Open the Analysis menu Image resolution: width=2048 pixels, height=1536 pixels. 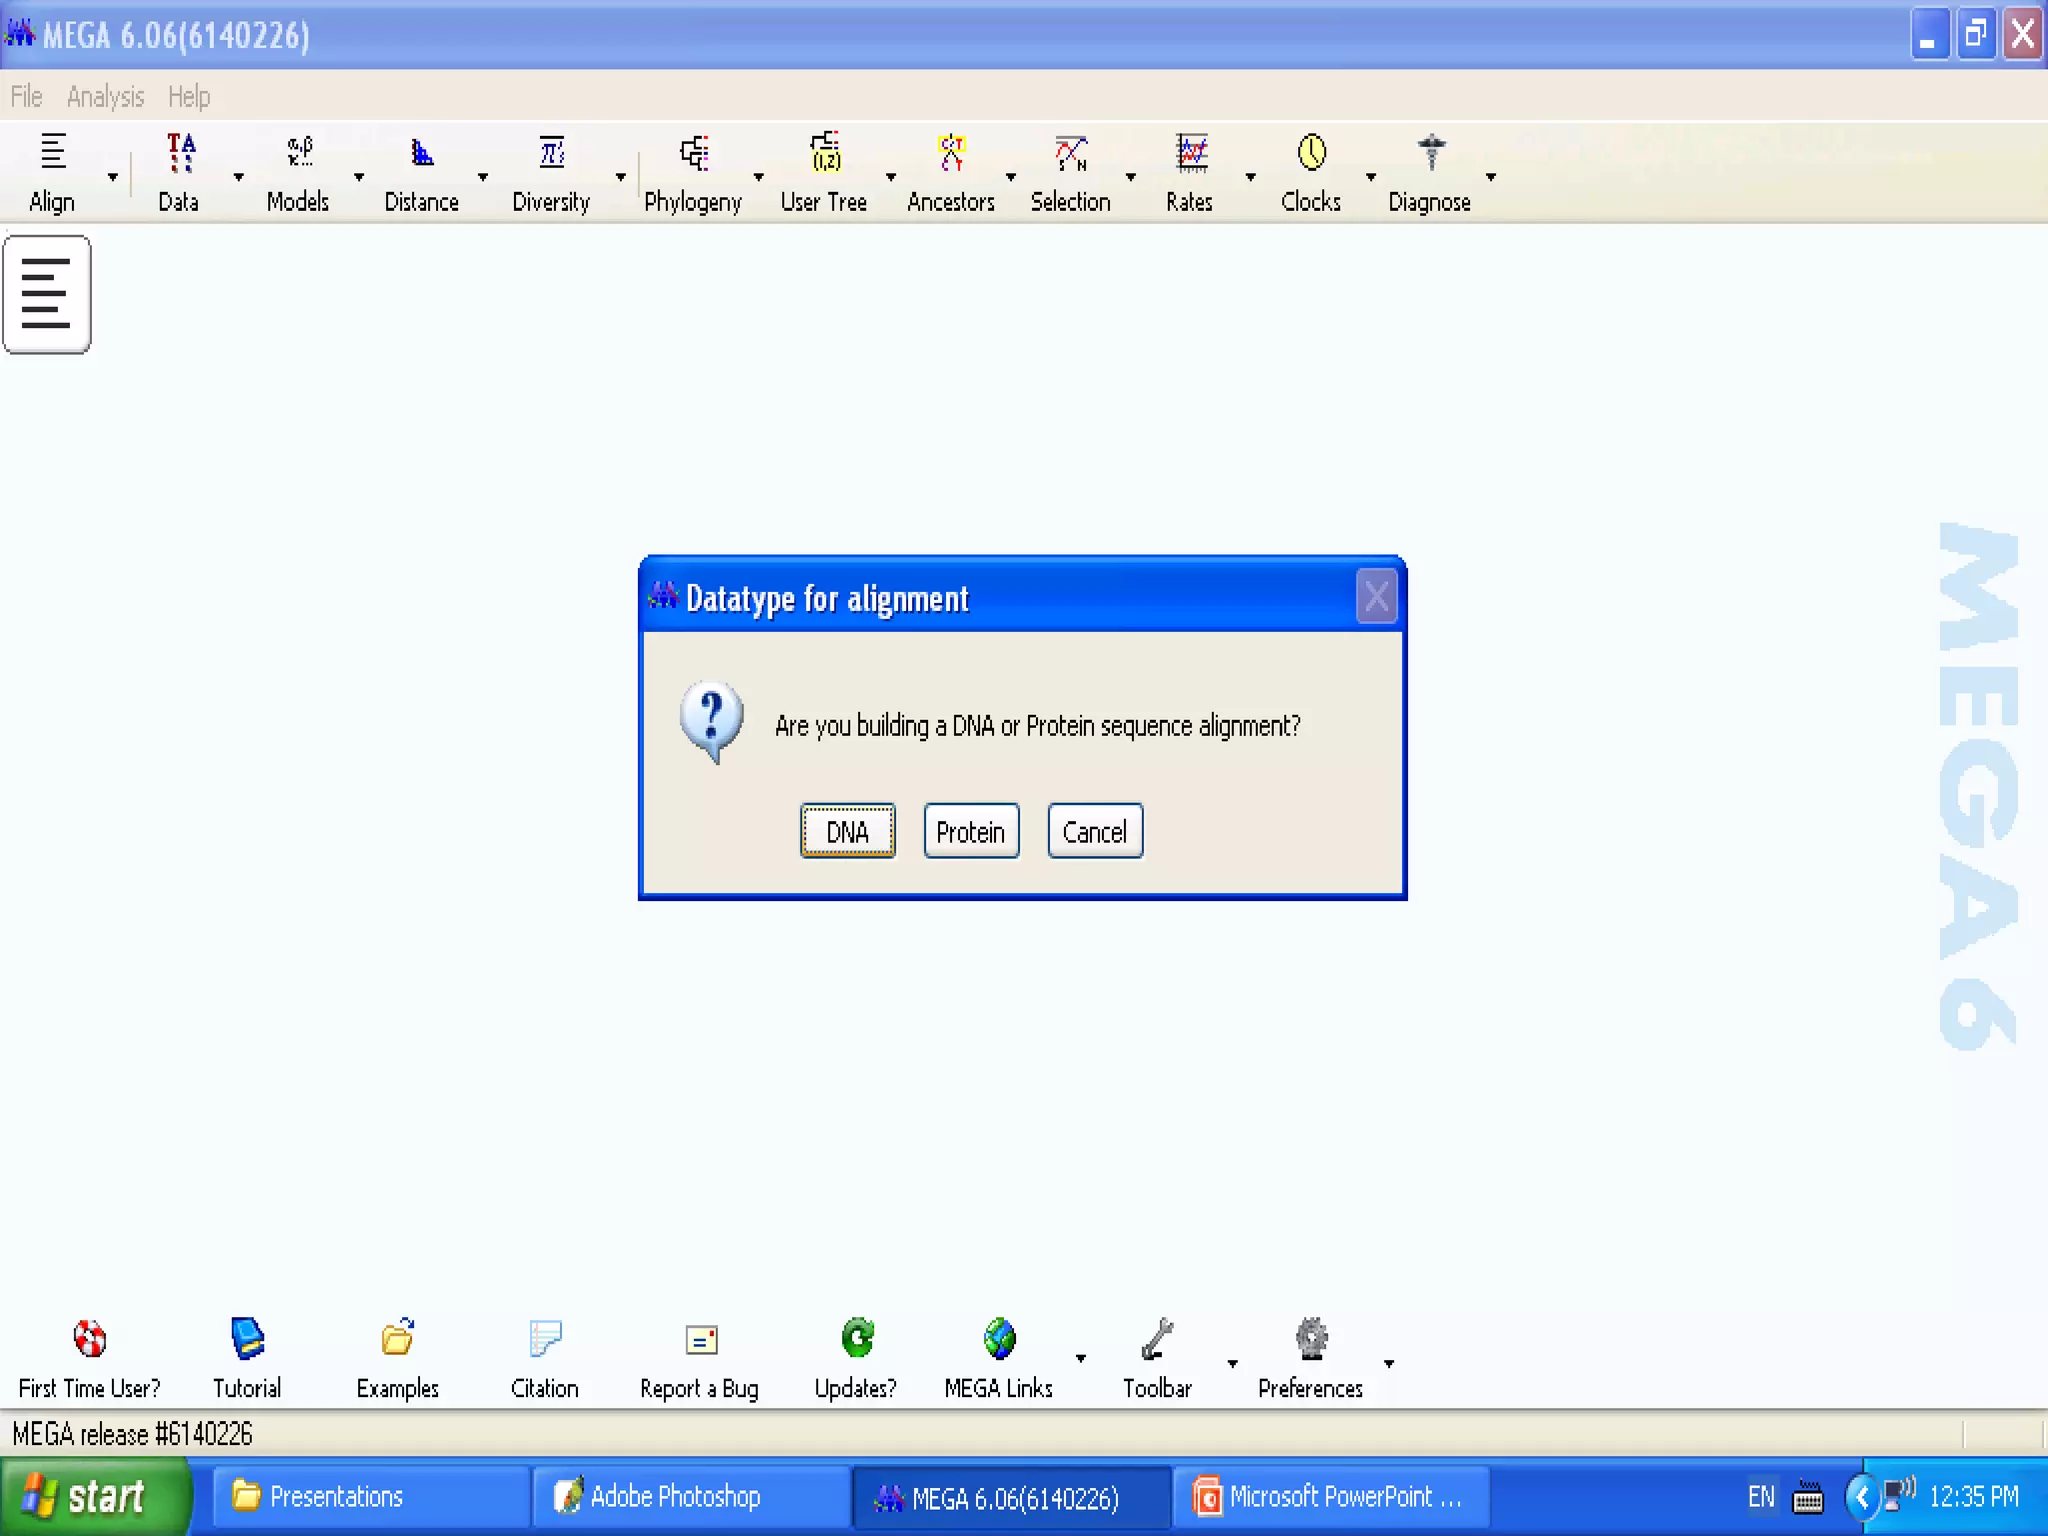pos(105,97)
